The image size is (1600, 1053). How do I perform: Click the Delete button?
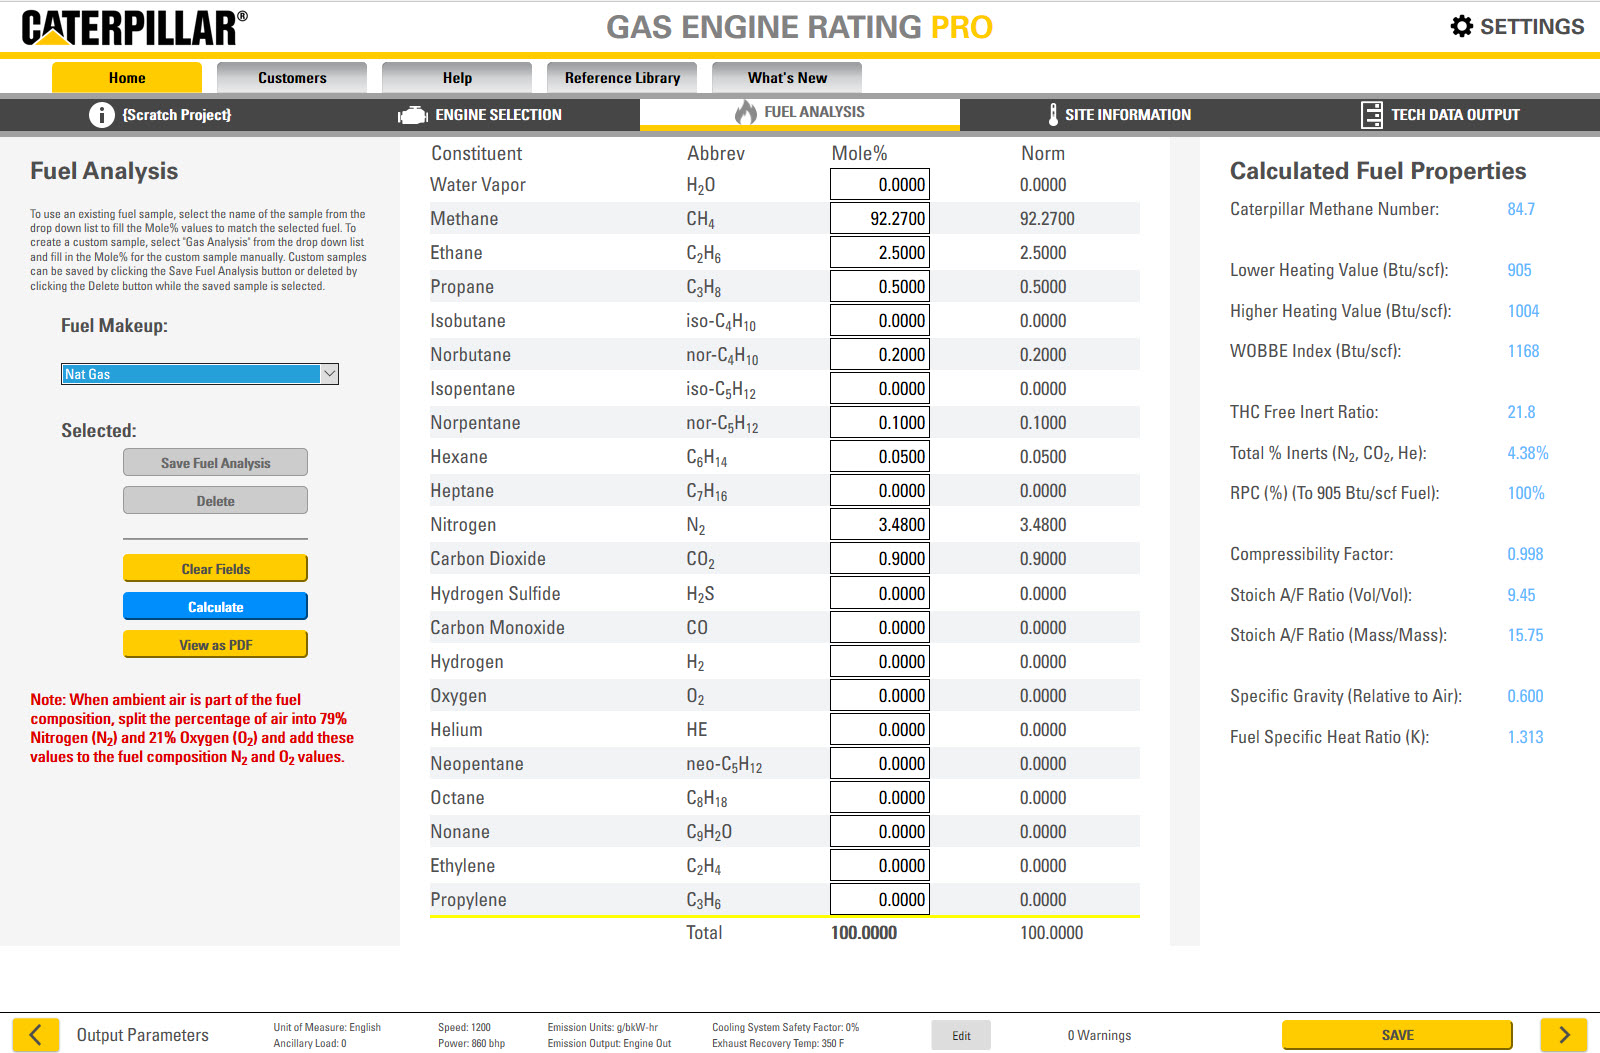click(x=215, y=501)
